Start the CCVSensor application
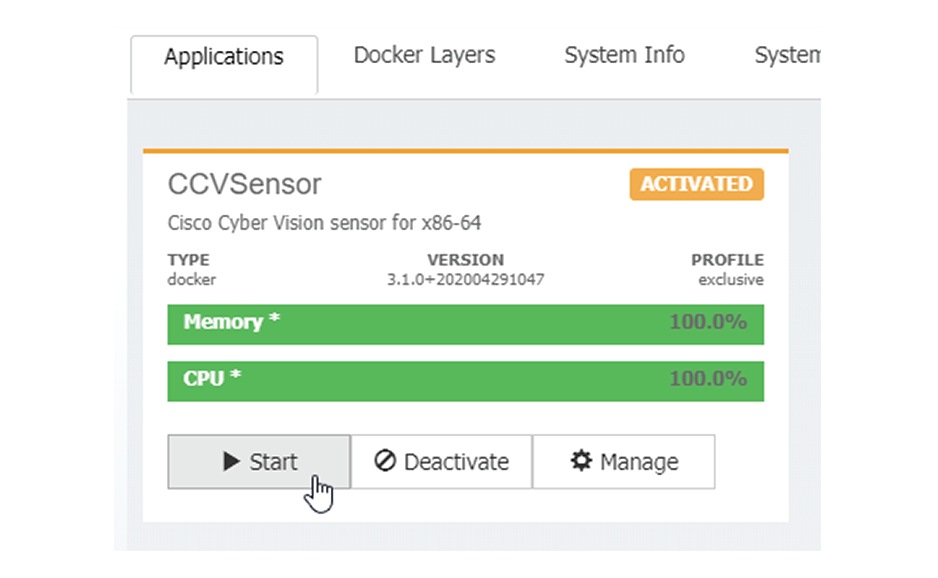Image resolution: width=938 pixels, height=578 pixels. point(258,461)
